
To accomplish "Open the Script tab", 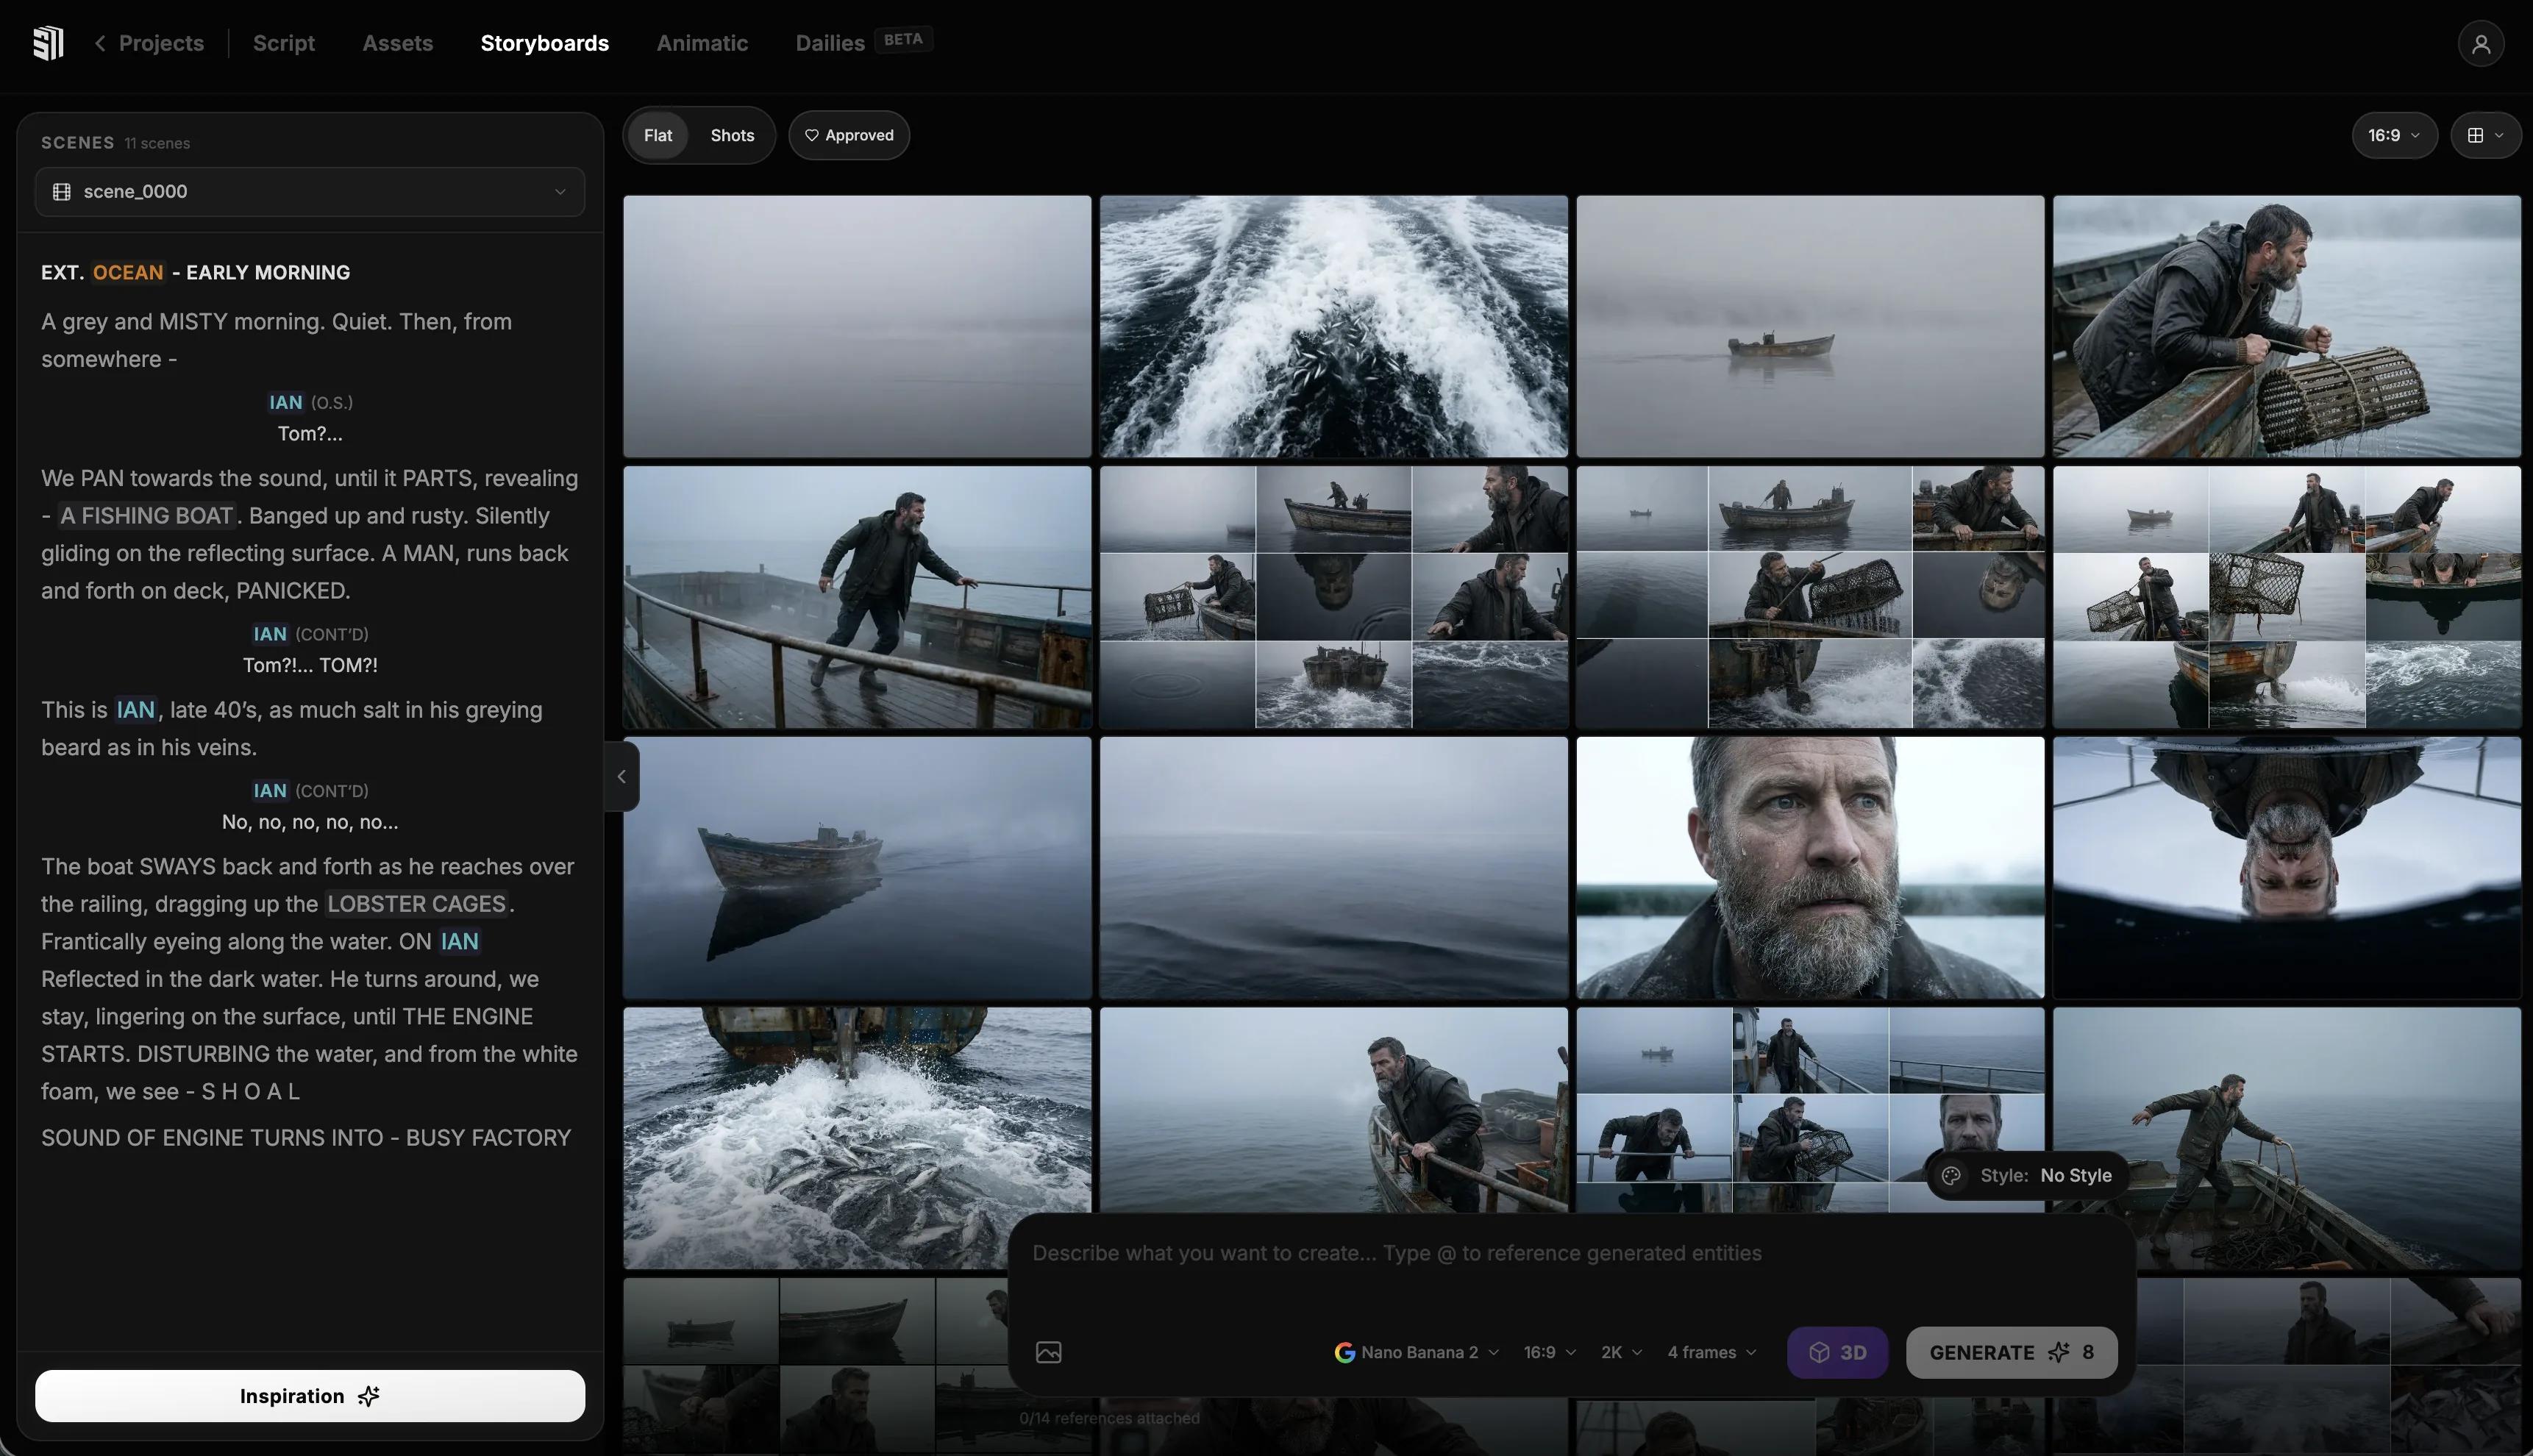I will point(284,43).
